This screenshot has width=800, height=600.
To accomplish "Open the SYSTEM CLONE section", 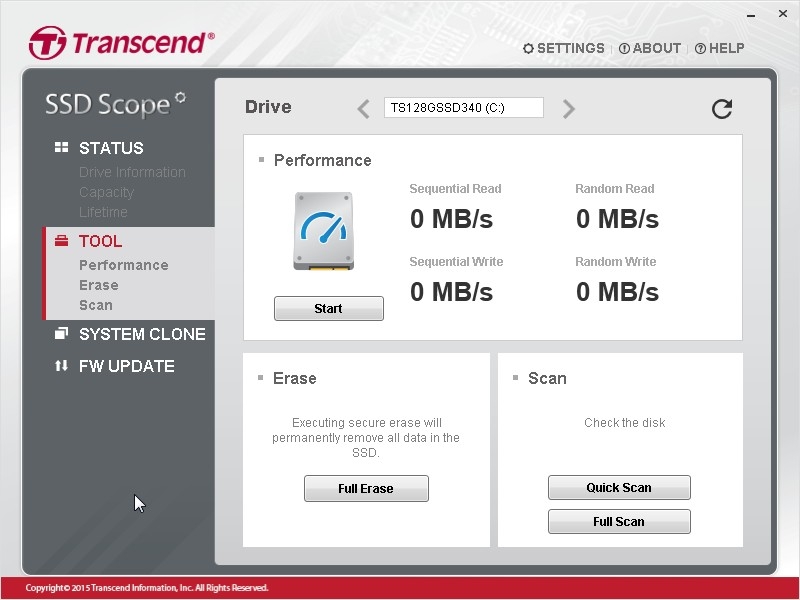I will (x=142, y=334).
